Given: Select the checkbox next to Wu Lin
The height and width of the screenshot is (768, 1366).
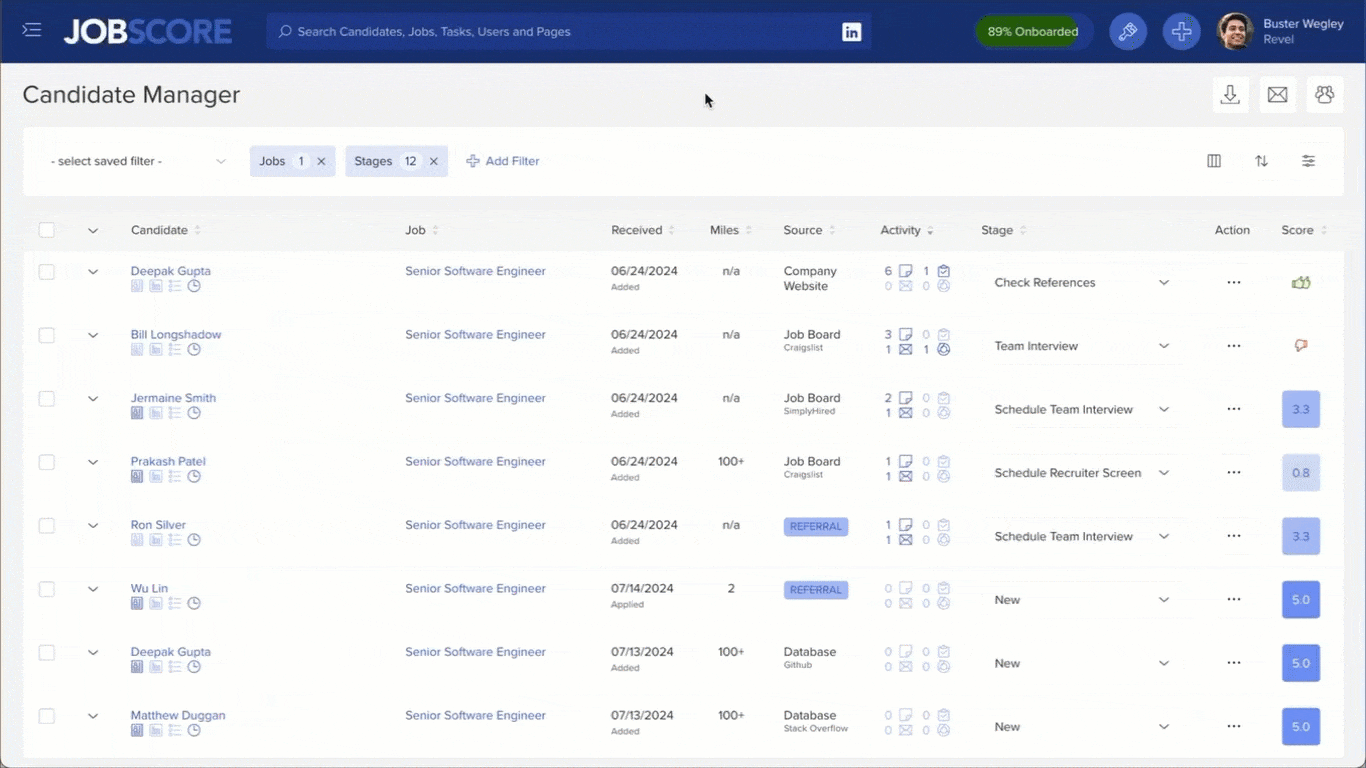Looking at the screenshot, I should coord(46,589).
